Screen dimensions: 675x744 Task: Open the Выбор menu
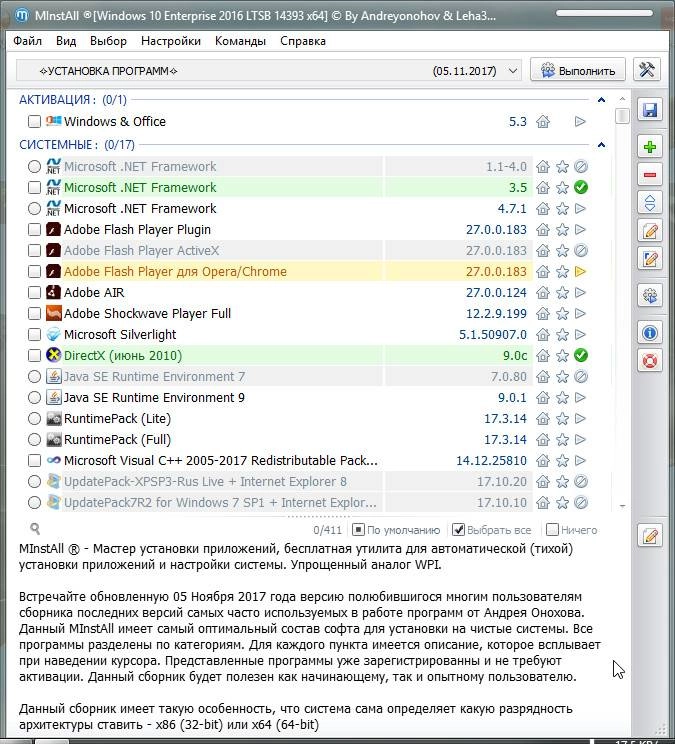click(108, 41)
